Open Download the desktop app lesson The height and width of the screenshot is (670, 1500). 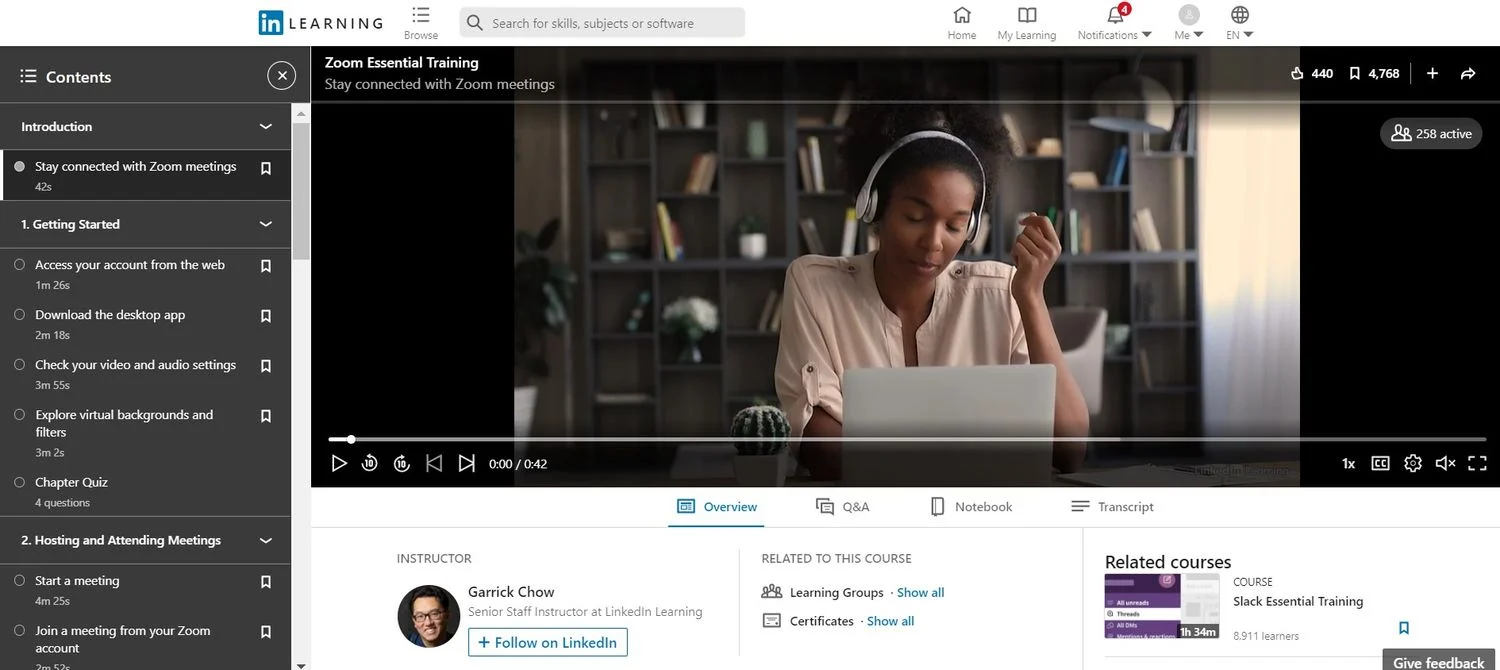click(110, 315)
